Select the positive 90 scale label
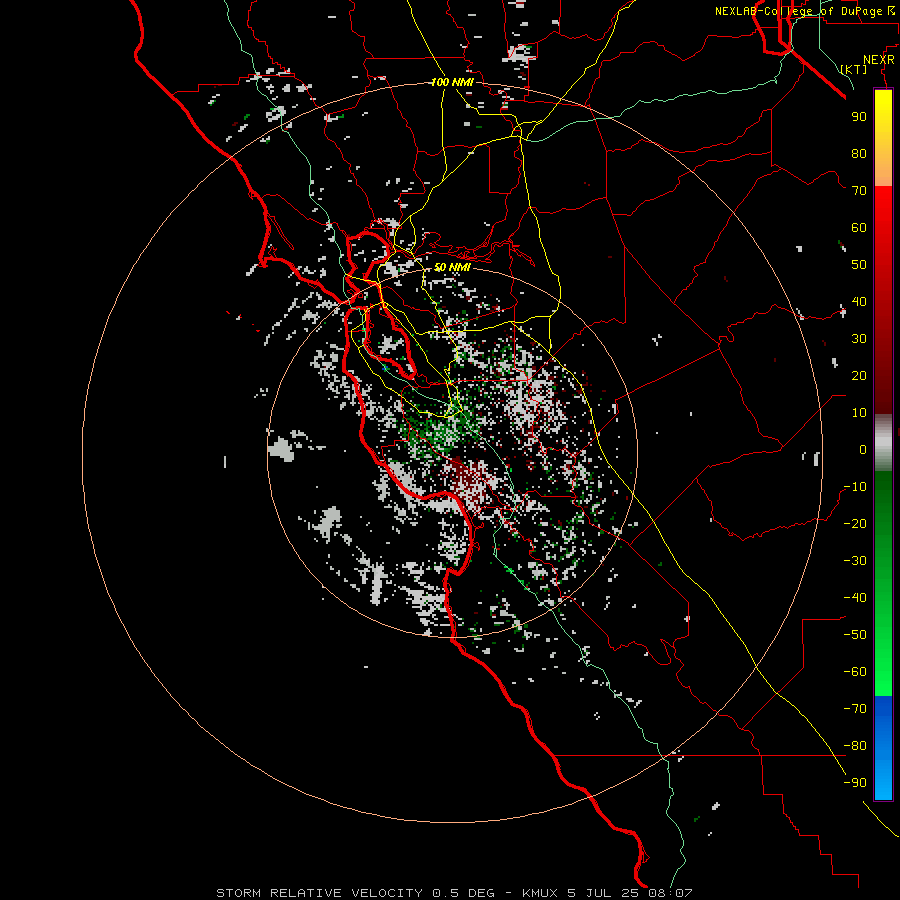The image size is (900, 900). click(859, 117)
